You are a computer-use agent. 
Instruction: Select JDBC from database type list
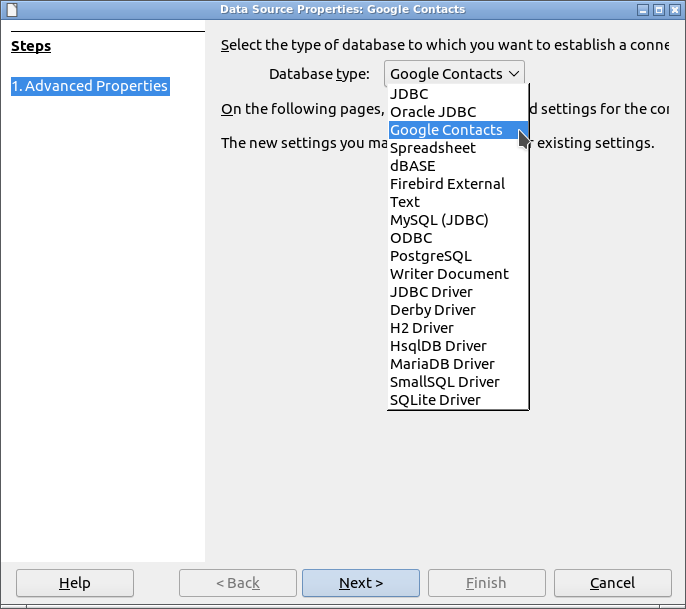pos(458,94)
